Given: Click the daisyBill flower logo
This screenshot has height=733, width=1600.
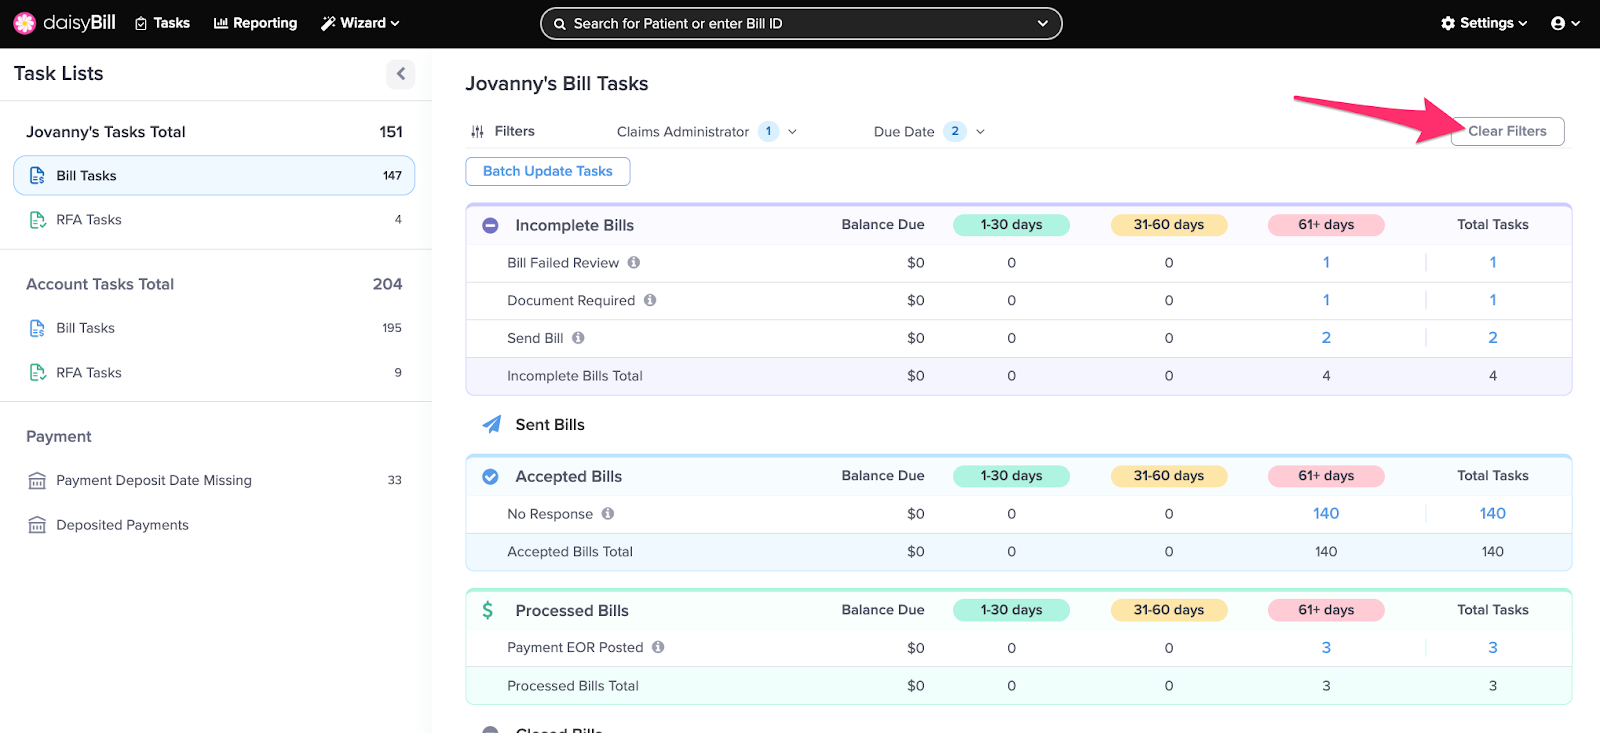Looking at the screenshot, I should [x=25, y=23].
